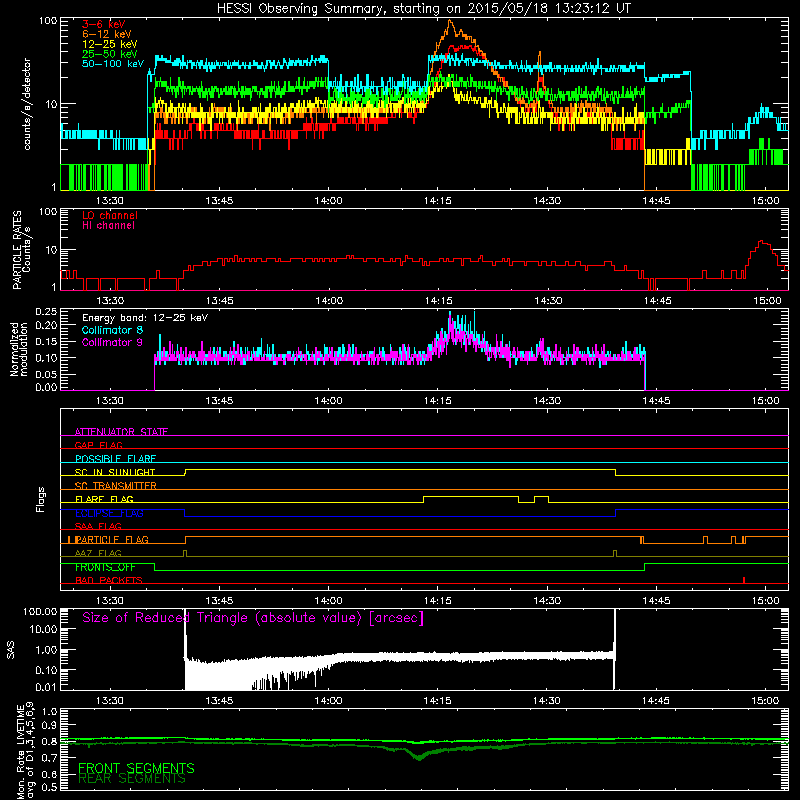Select the orange 6-12 keV legend label
Viewport: 800px width, 800px height.
tap(107, 34)
